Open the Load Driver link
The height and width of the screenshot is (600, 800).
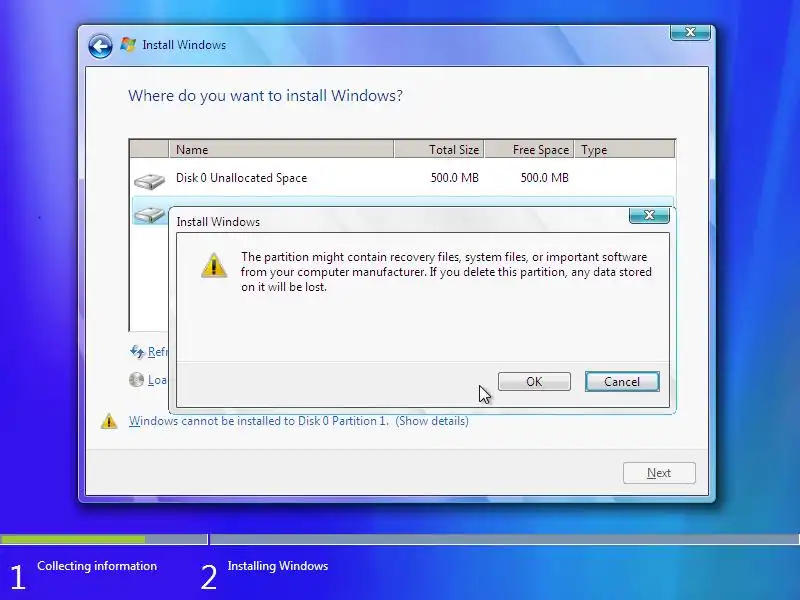pos(158,380)
